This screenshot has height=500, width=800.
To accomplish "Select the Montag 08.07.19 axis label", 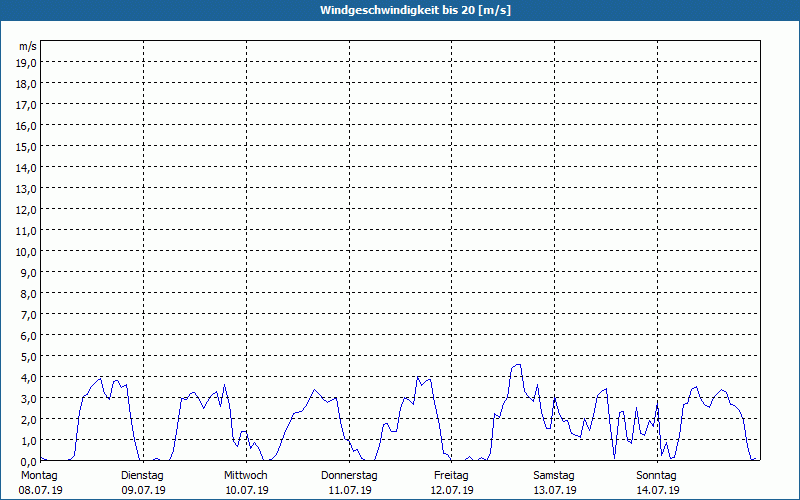I will pos(40,483).
